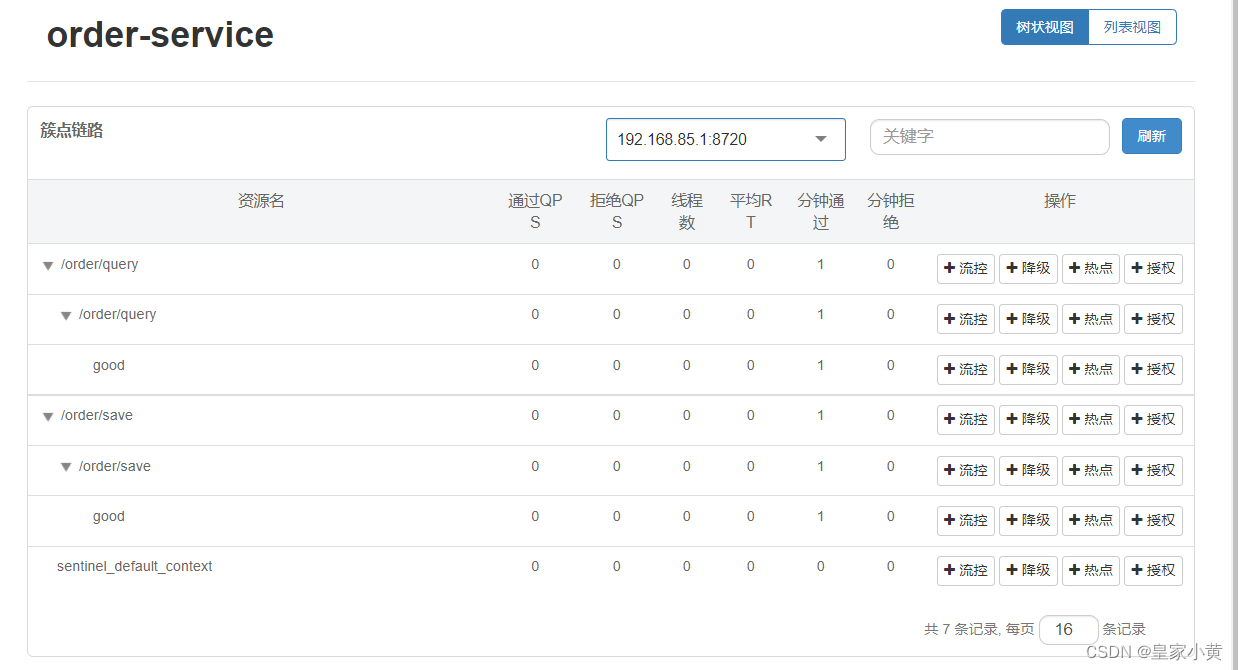The width and height of the screenshot is (1238, 670).
Task: Focus the 关键字 search field
Action: coord(990,137)
